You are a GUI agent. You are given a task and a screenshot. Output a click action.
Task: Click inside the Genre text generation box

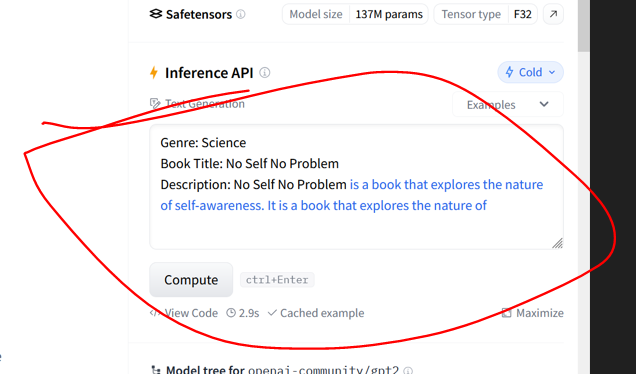356,187
